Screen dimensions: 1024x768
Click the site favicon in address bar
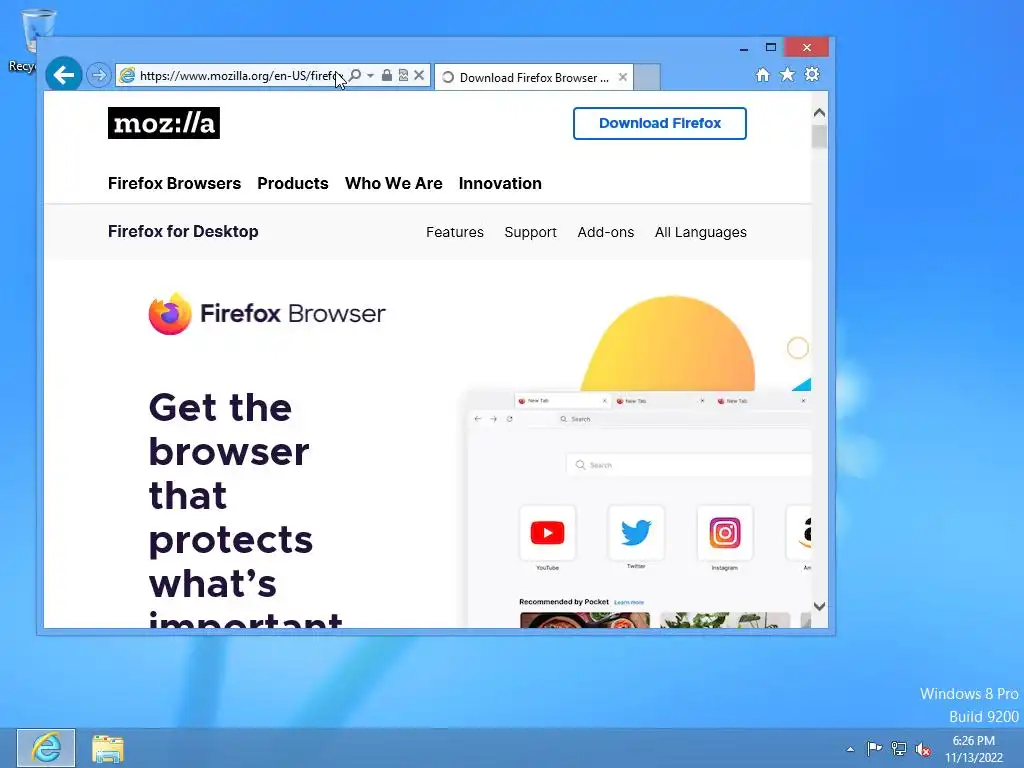(x=128, y=76)
